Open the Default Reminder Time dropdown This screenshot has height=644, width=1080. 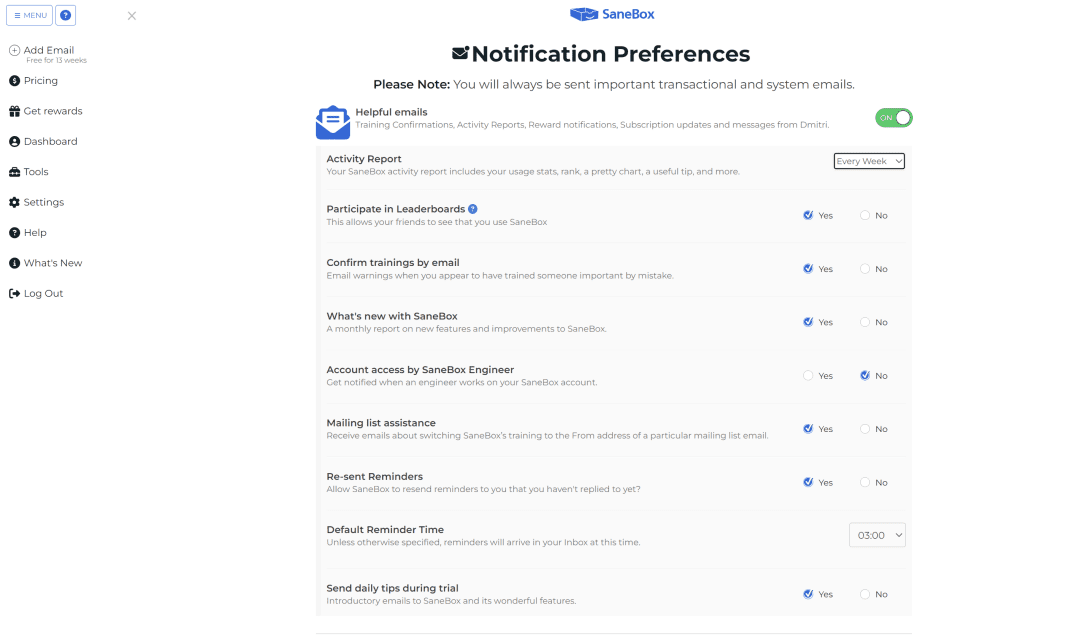tap(877, 534)
